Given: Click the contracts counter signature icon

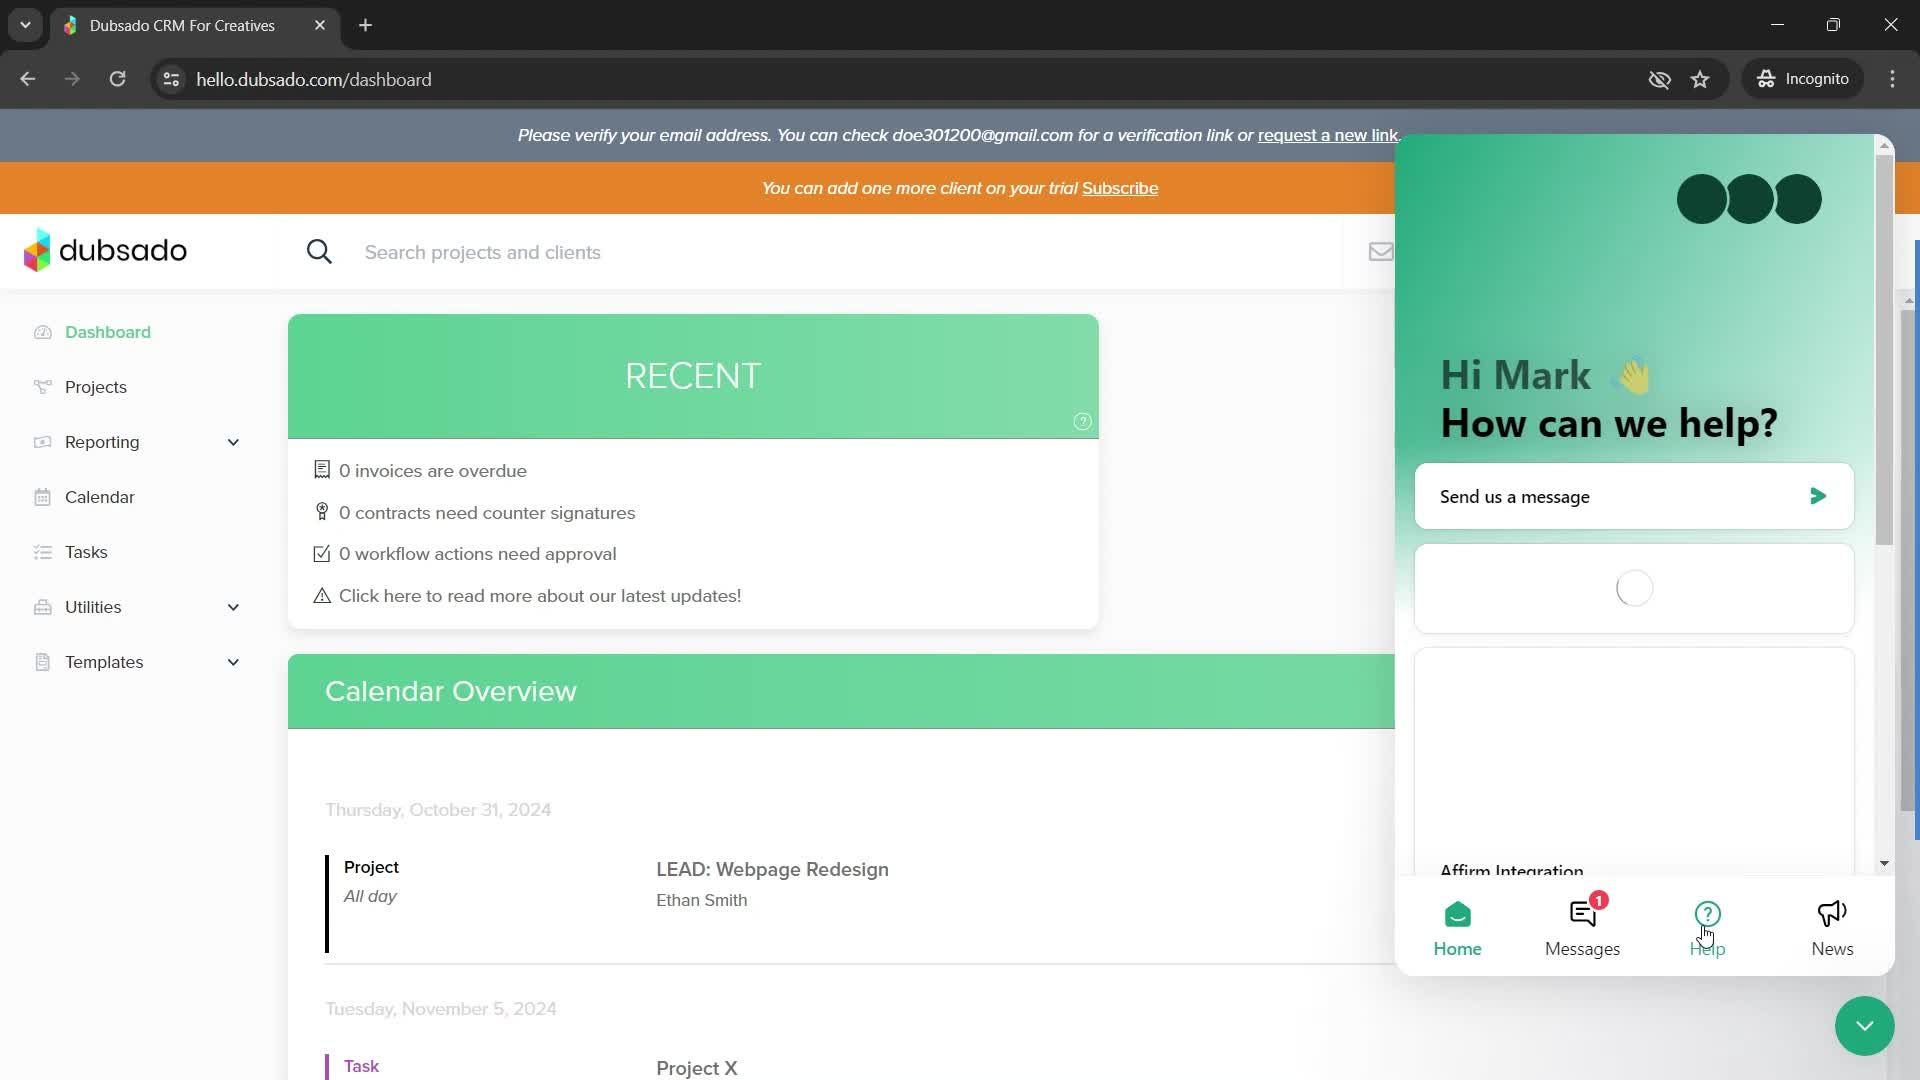Looking at the screenshot, I should pyautogui.click(x=322, y=512).
